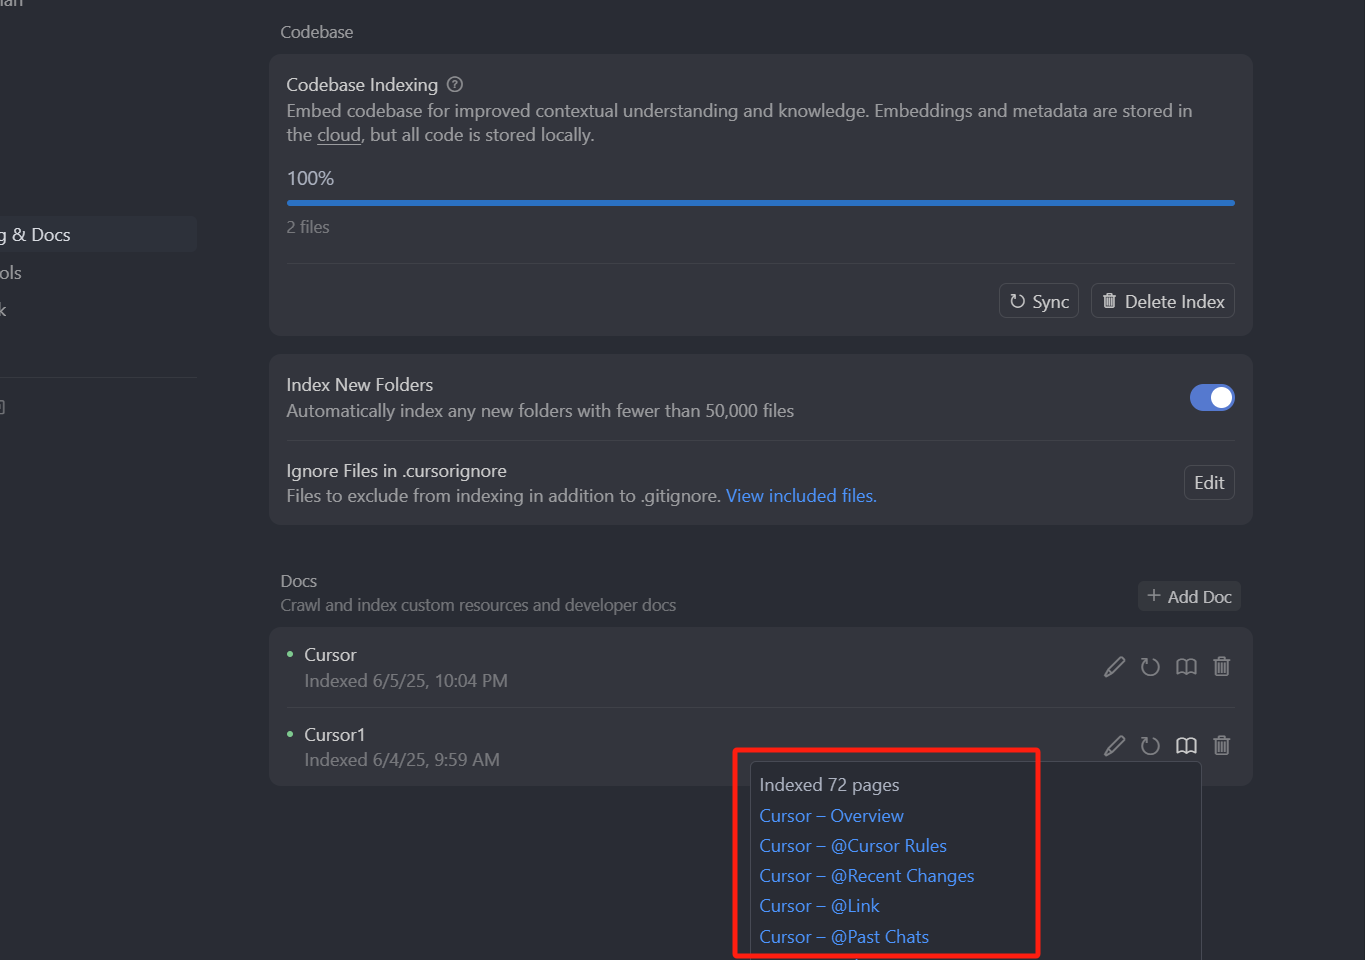Open the Cursor1 book pages icon

(1186, 746)
